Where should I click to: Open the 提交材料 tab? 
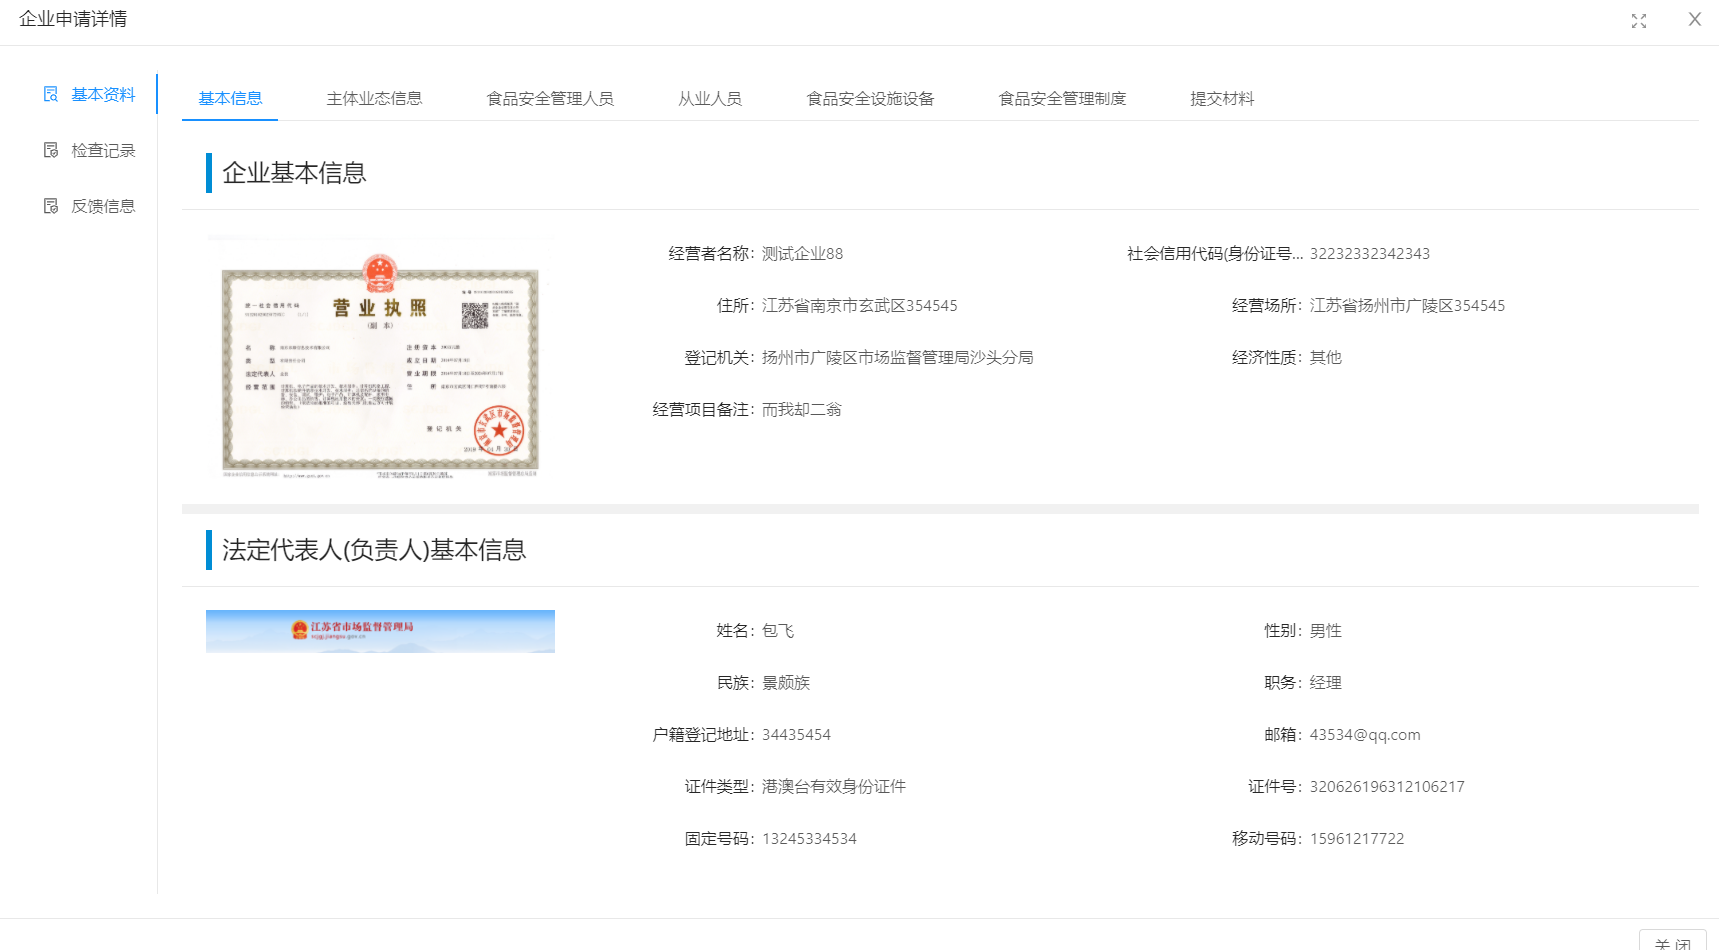pos(1222,98)
